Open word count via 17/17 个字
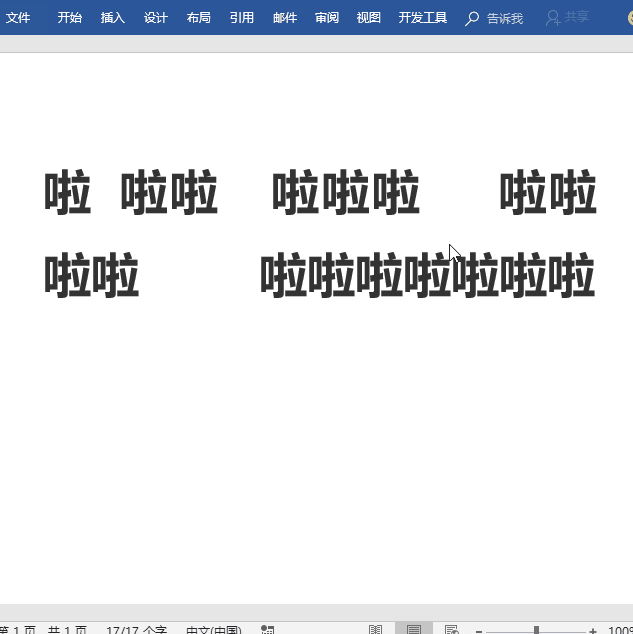The image size is (633, 634). (137, 630)
